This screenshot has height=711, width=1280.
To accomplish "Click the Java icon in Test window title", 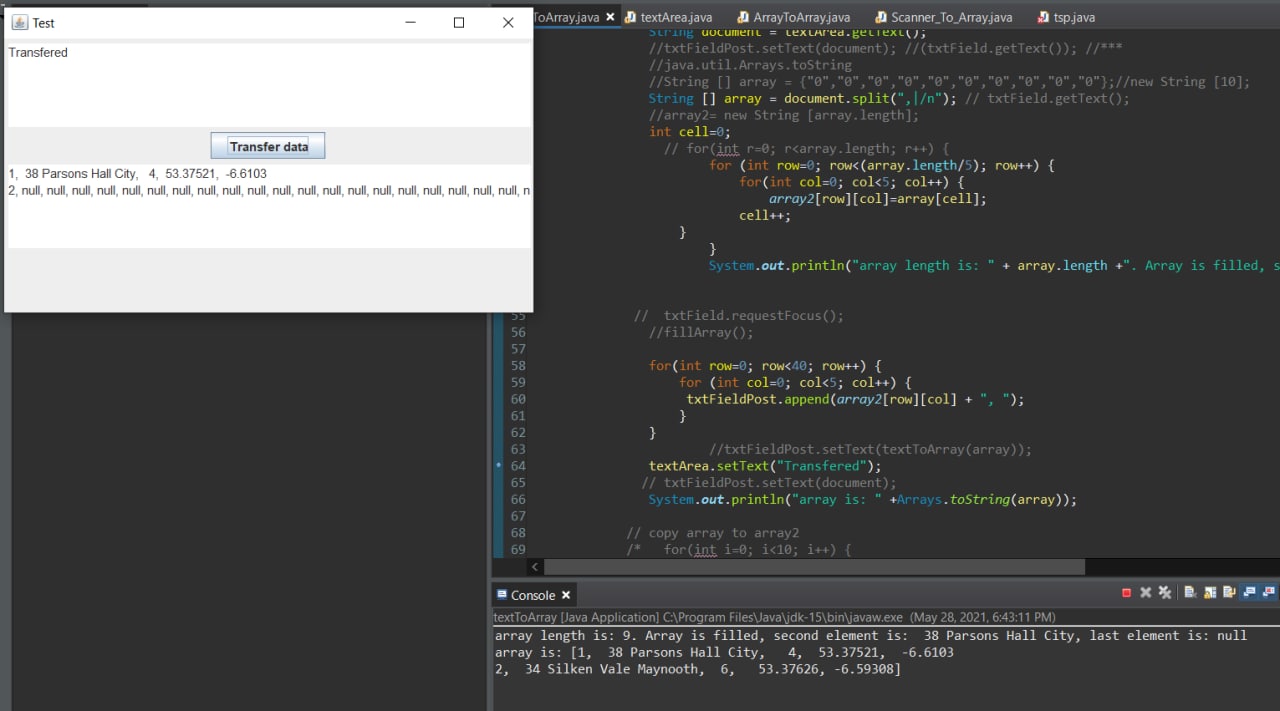I will point(19,22).
